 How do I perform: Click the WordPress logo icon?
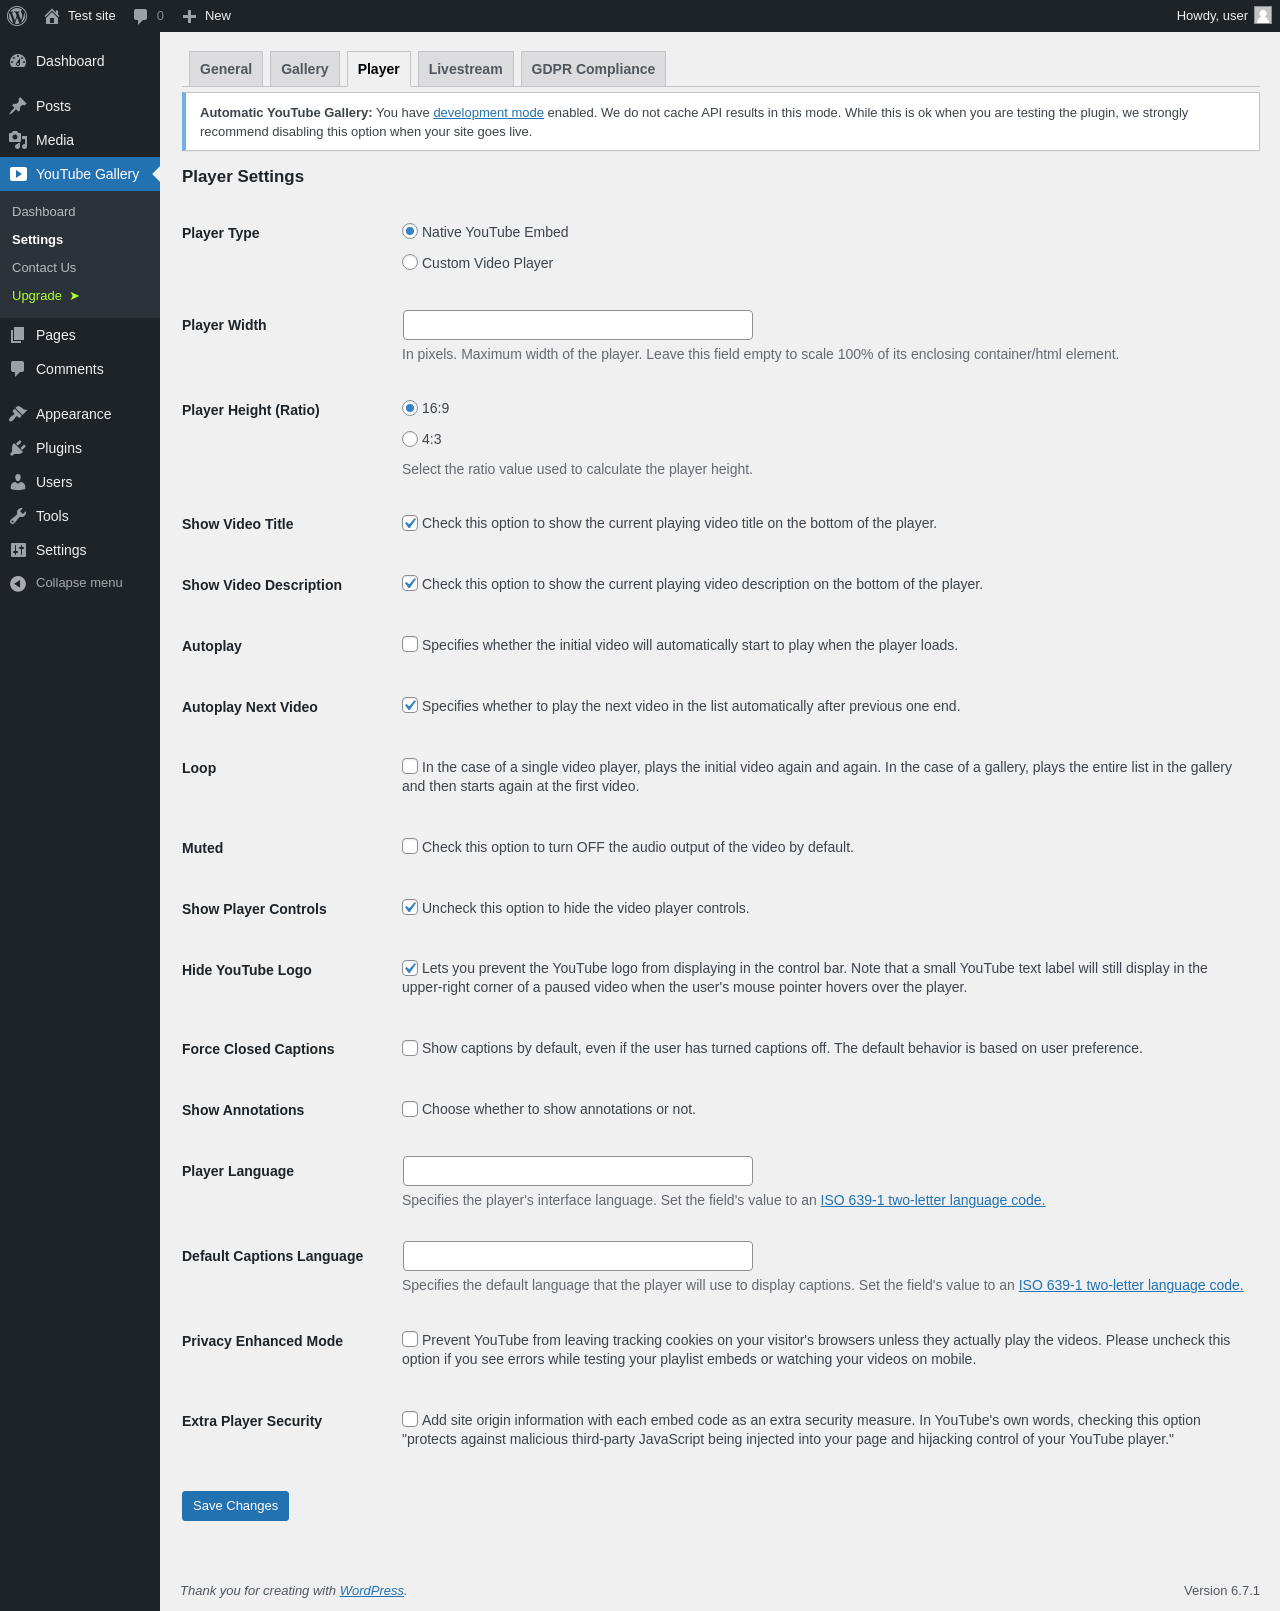tap(17, 16)
